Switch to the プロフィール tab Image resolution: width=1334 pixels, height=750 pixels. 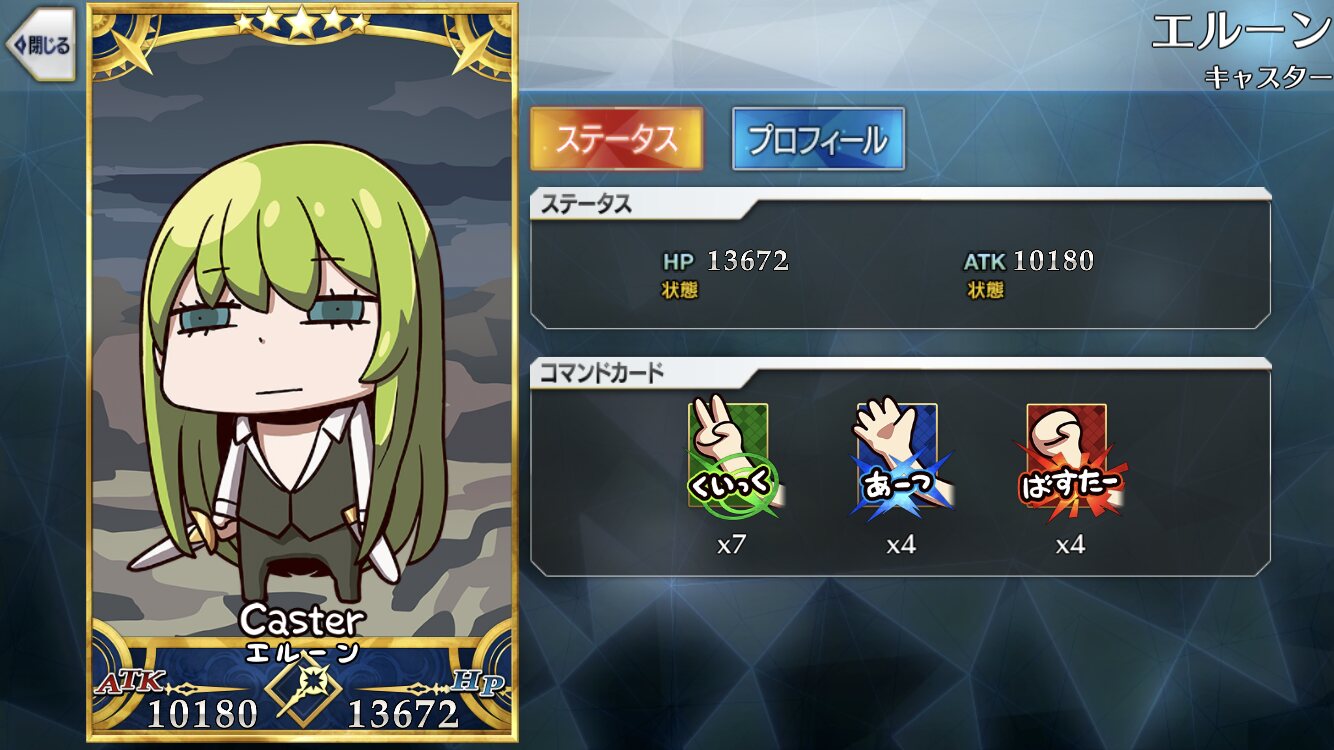(x=818, y=139)
